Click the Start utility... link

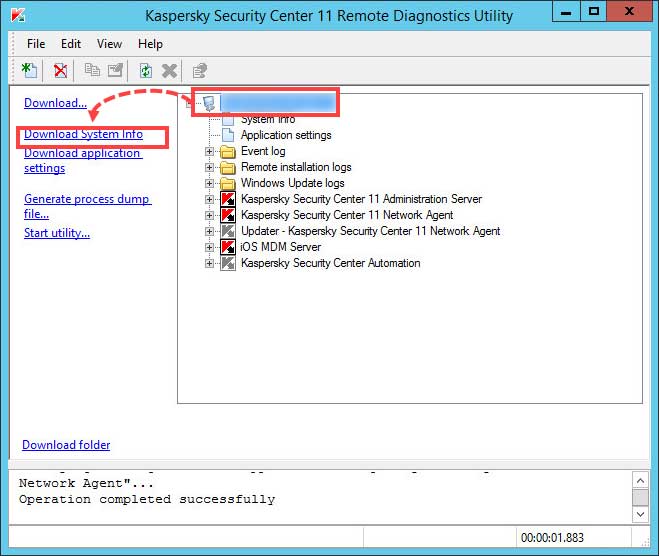coord(57,233)
